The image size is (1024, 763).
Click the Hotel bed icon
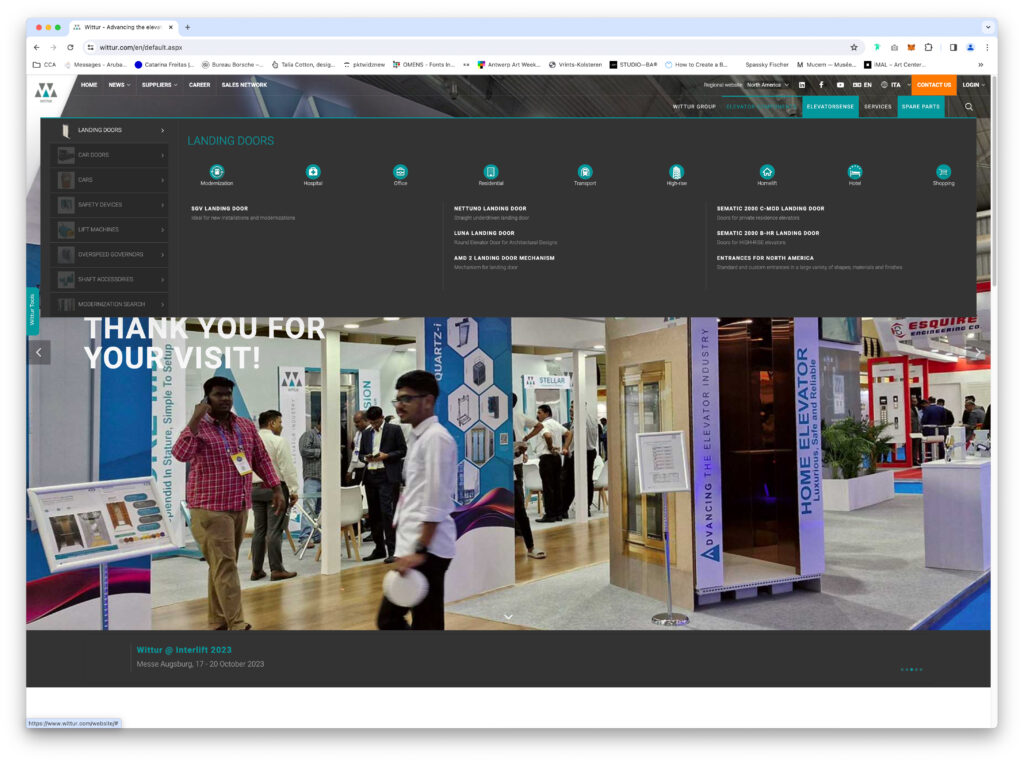(x=854, y=172)
